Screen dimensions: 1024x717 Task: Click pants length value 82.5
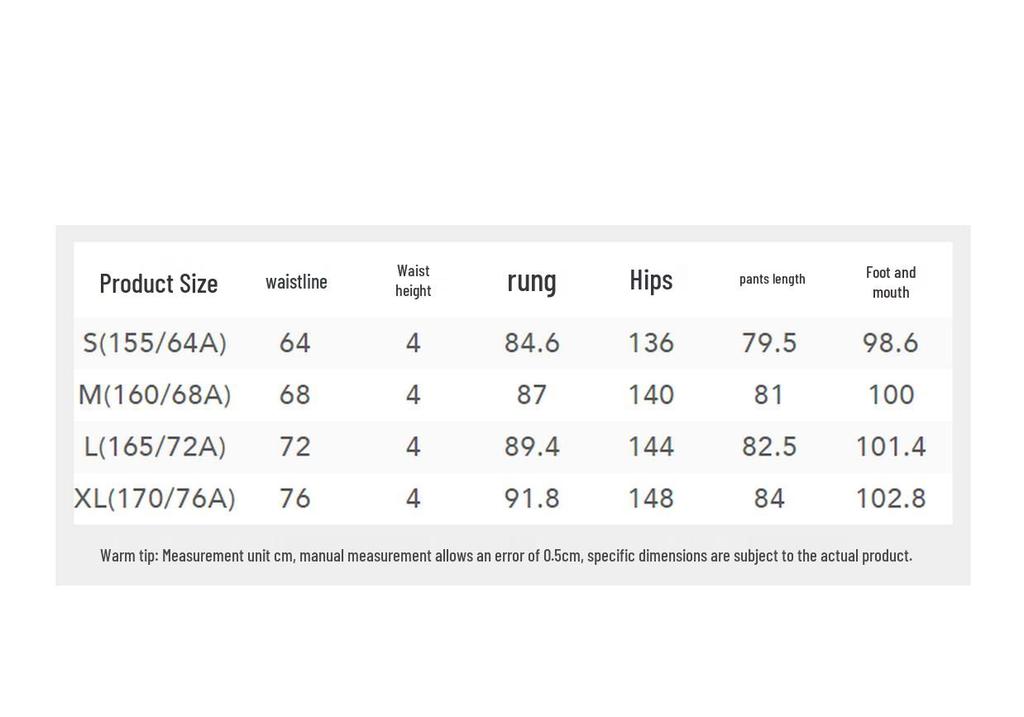click(769, 447)
